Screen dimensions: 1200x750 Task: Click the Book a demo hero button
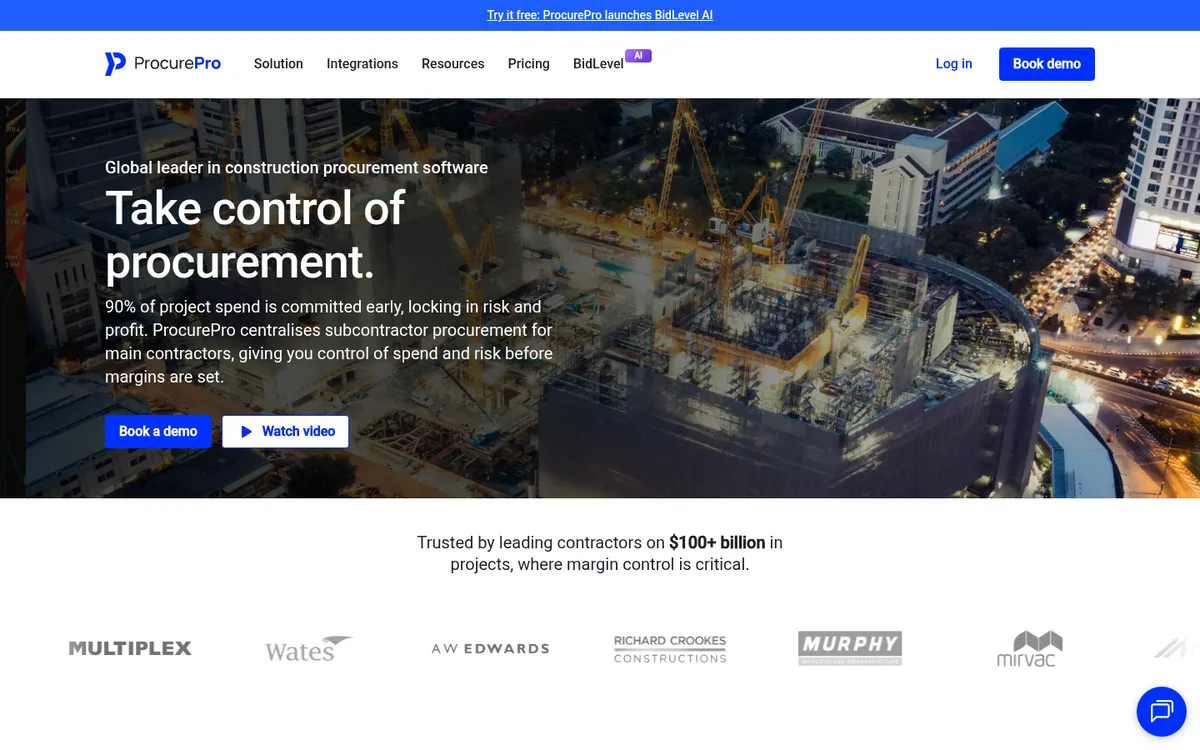pos(158,431)
